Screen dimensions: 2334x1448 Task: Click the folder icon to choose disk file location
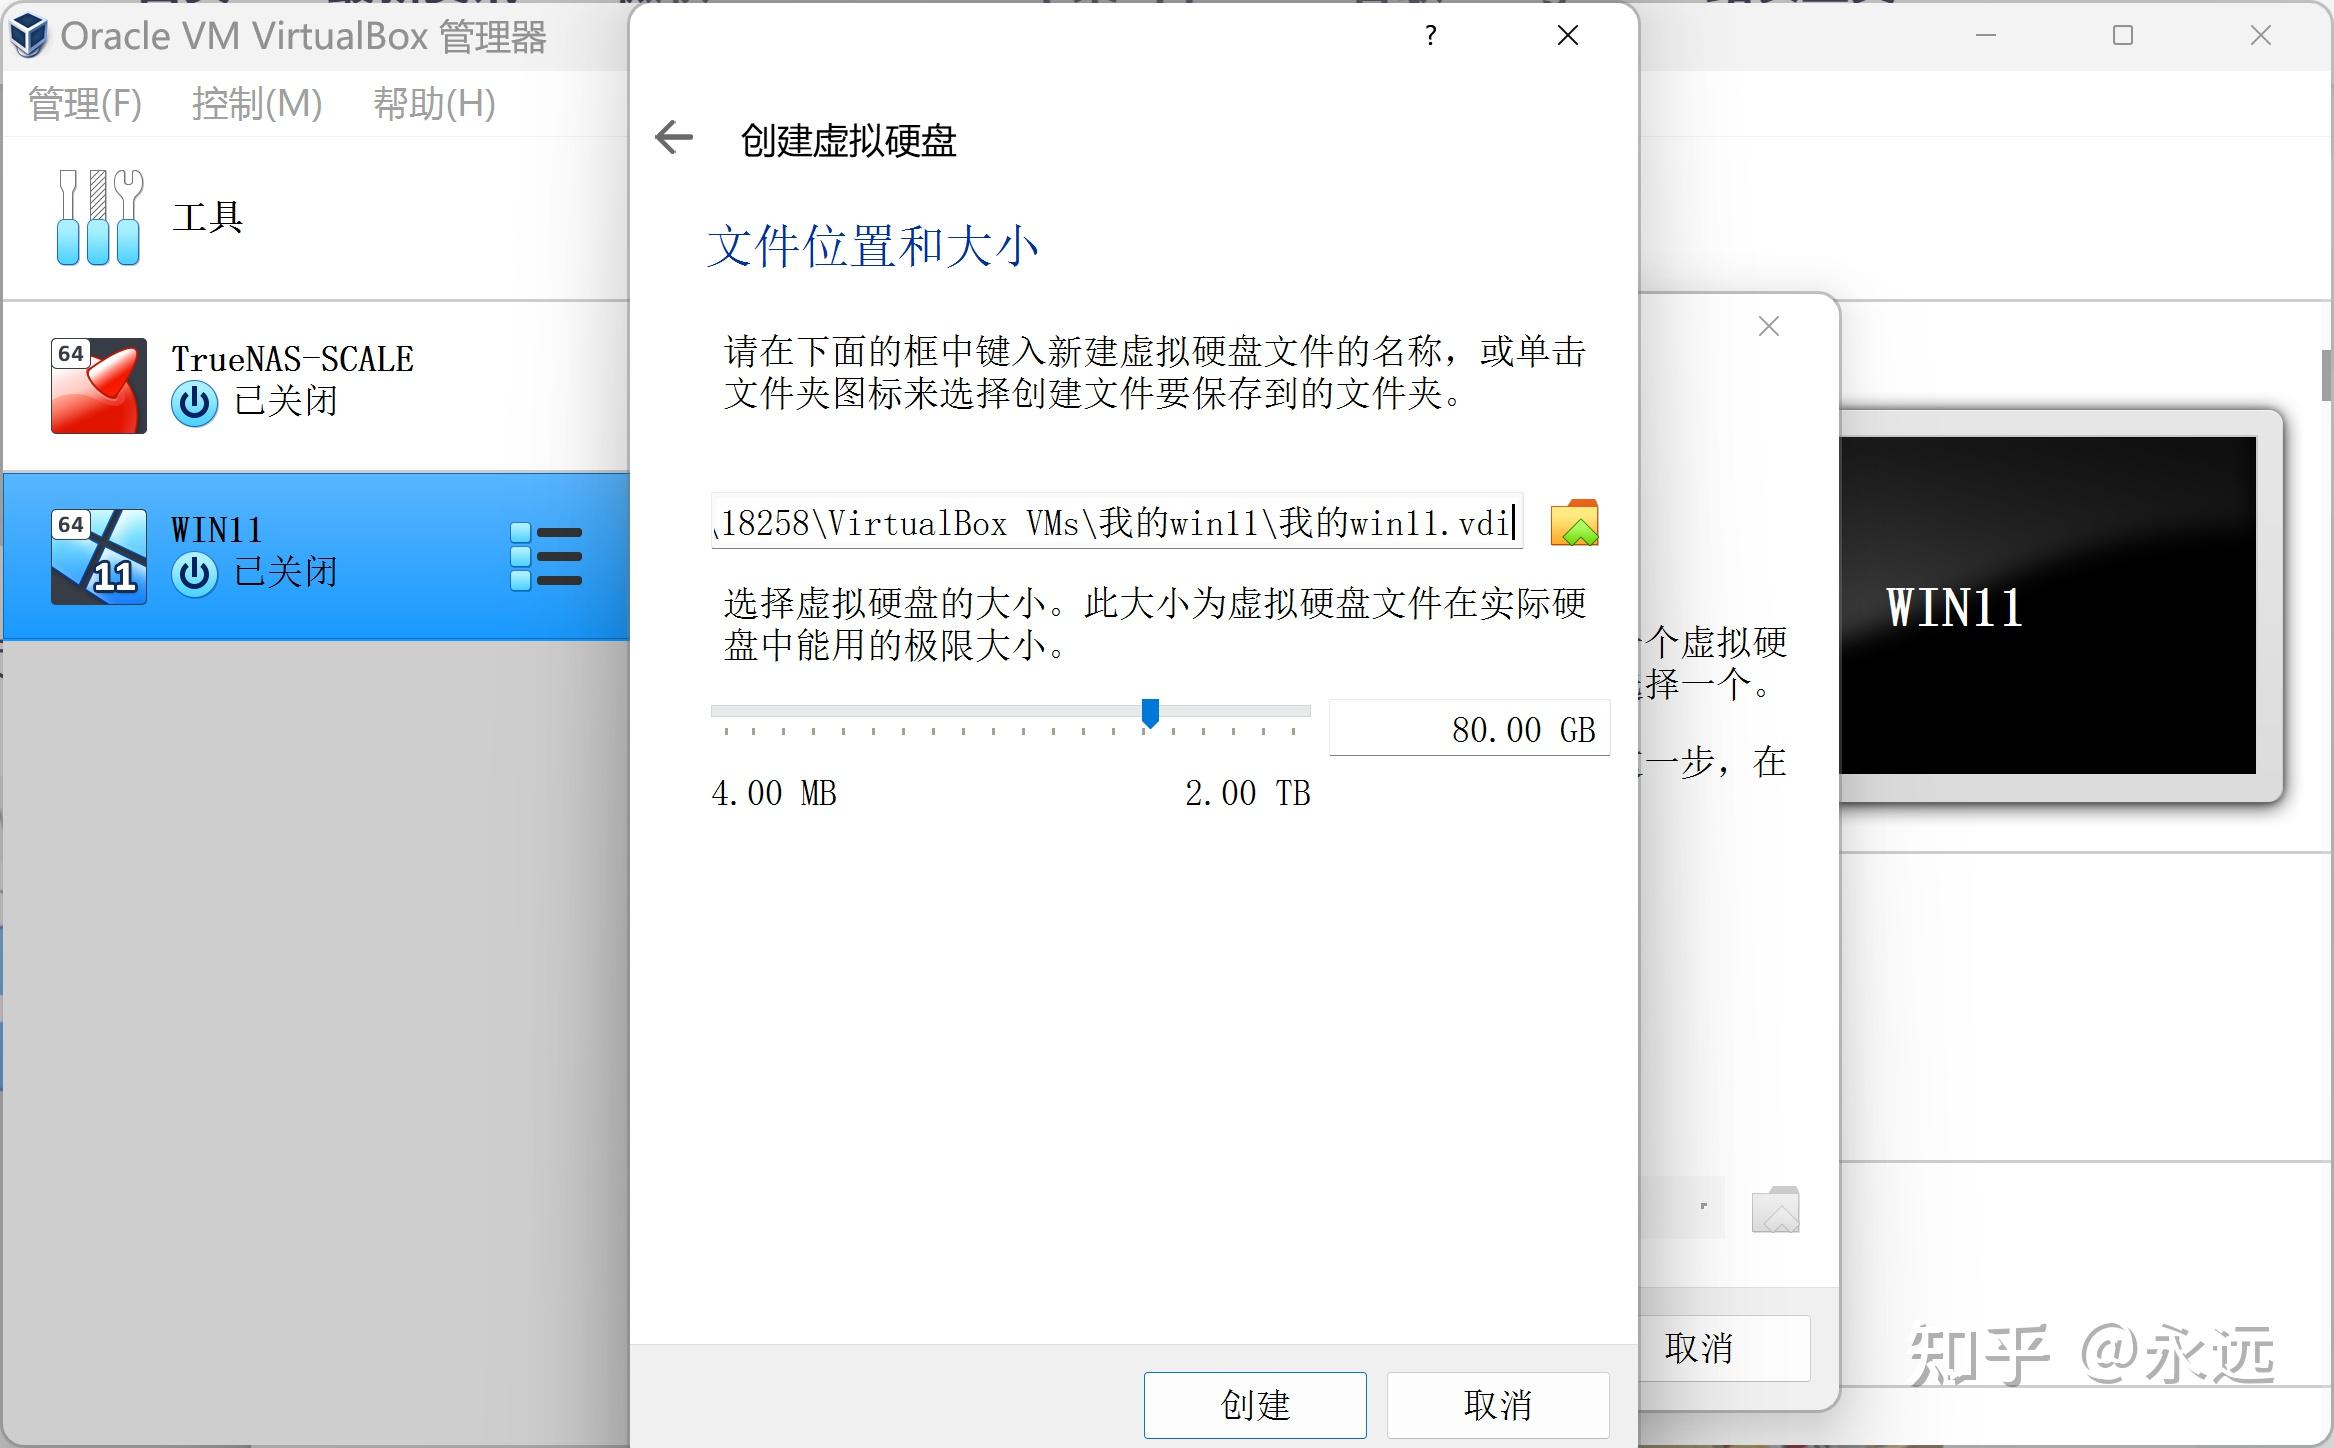click(x=1576, y=522)
